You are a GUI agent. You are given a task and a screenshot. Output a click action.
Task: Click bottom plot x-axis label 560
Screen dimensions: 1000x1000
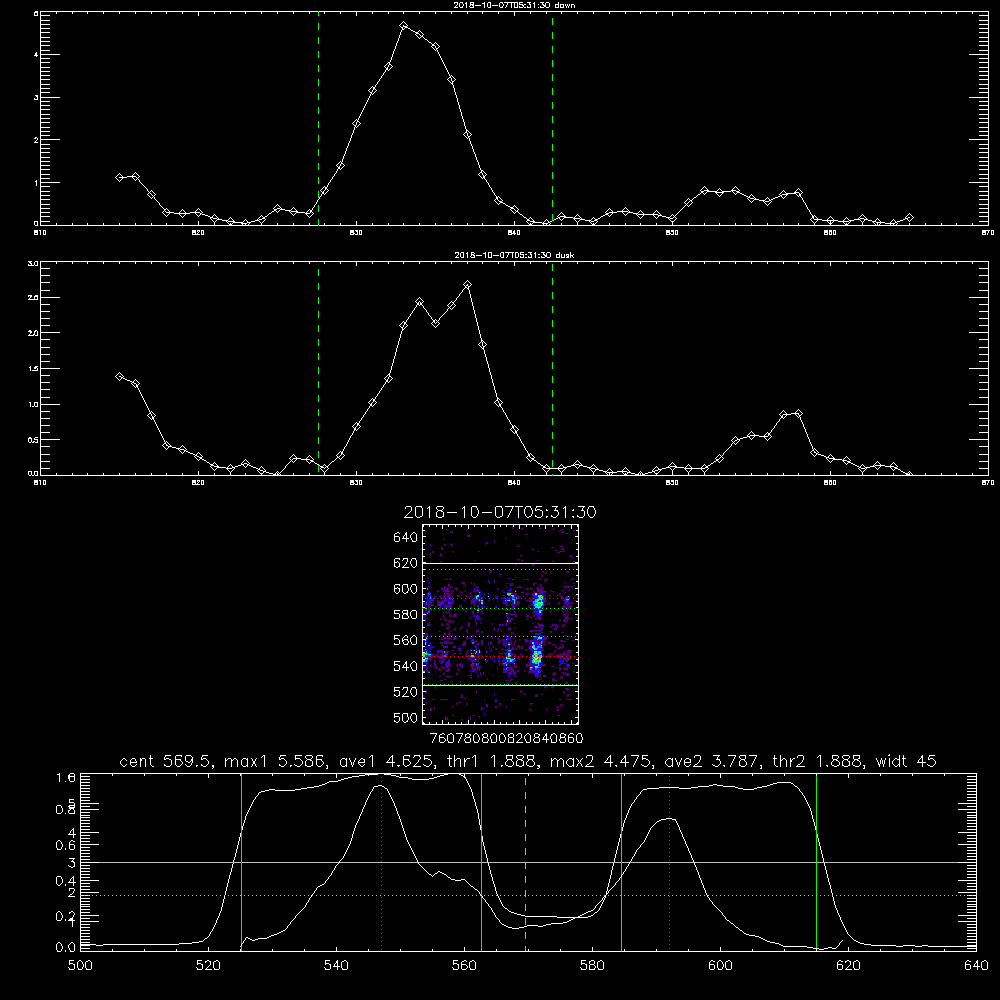(x=464, y=966)
